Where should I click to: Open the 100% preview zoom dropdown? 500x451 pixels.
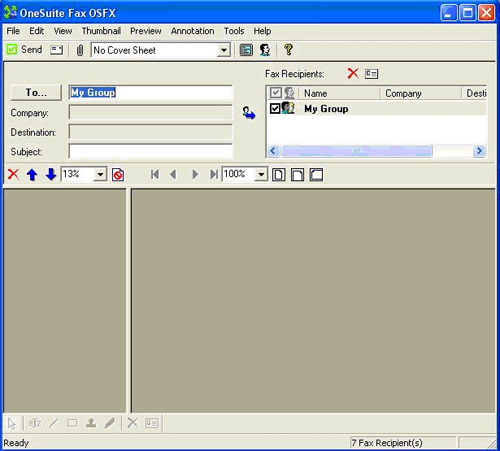[261, 174]
